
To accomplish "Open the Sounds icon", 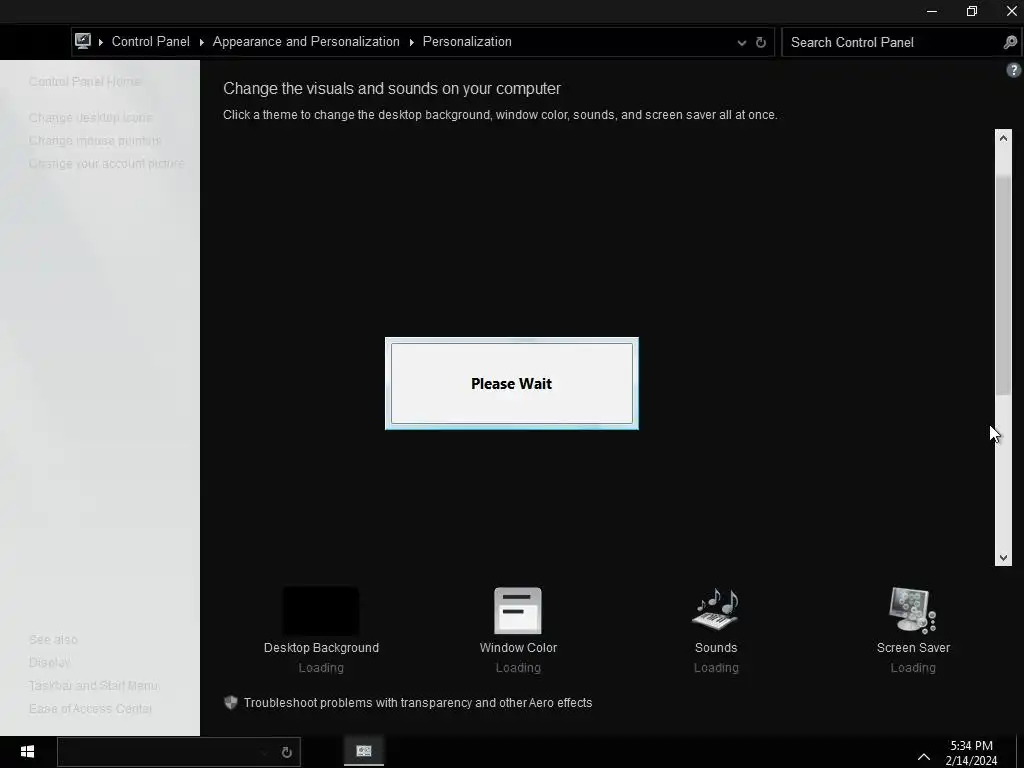I will [716, 609].
